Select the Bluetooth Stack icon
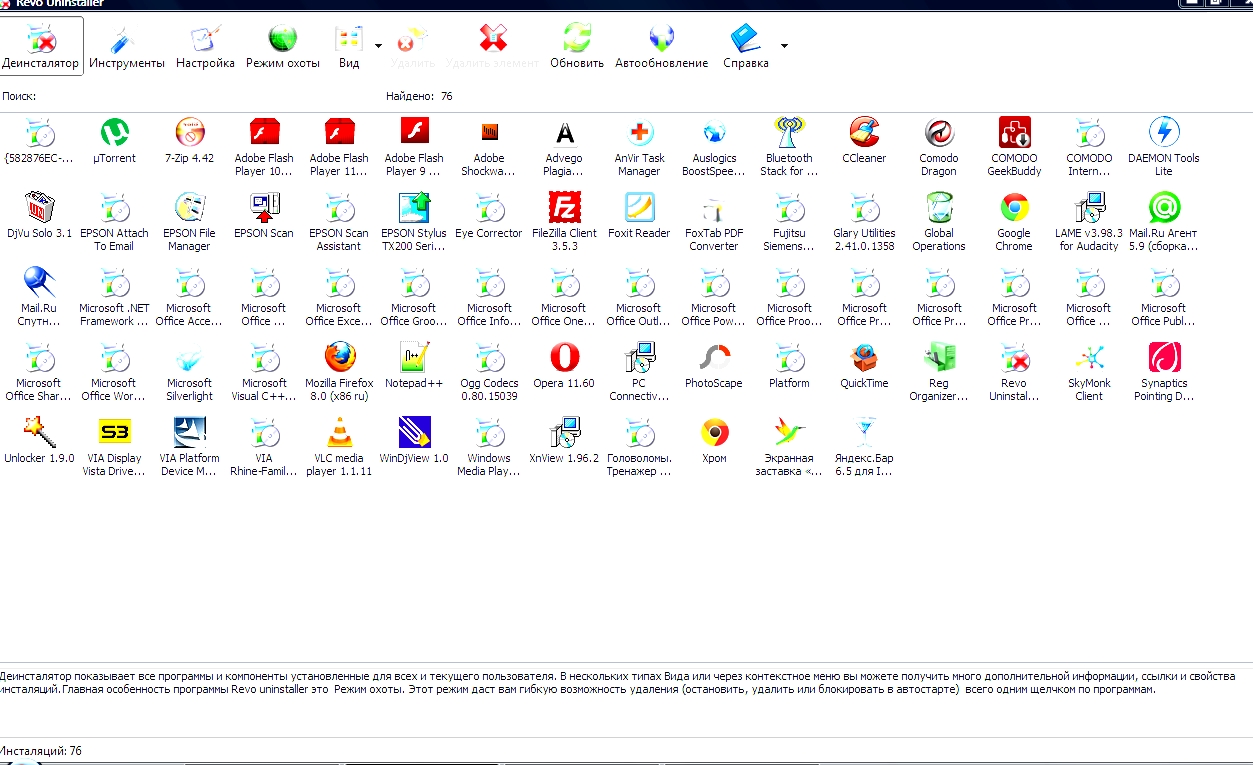The image size is (1253, 765). pos(790,132)
